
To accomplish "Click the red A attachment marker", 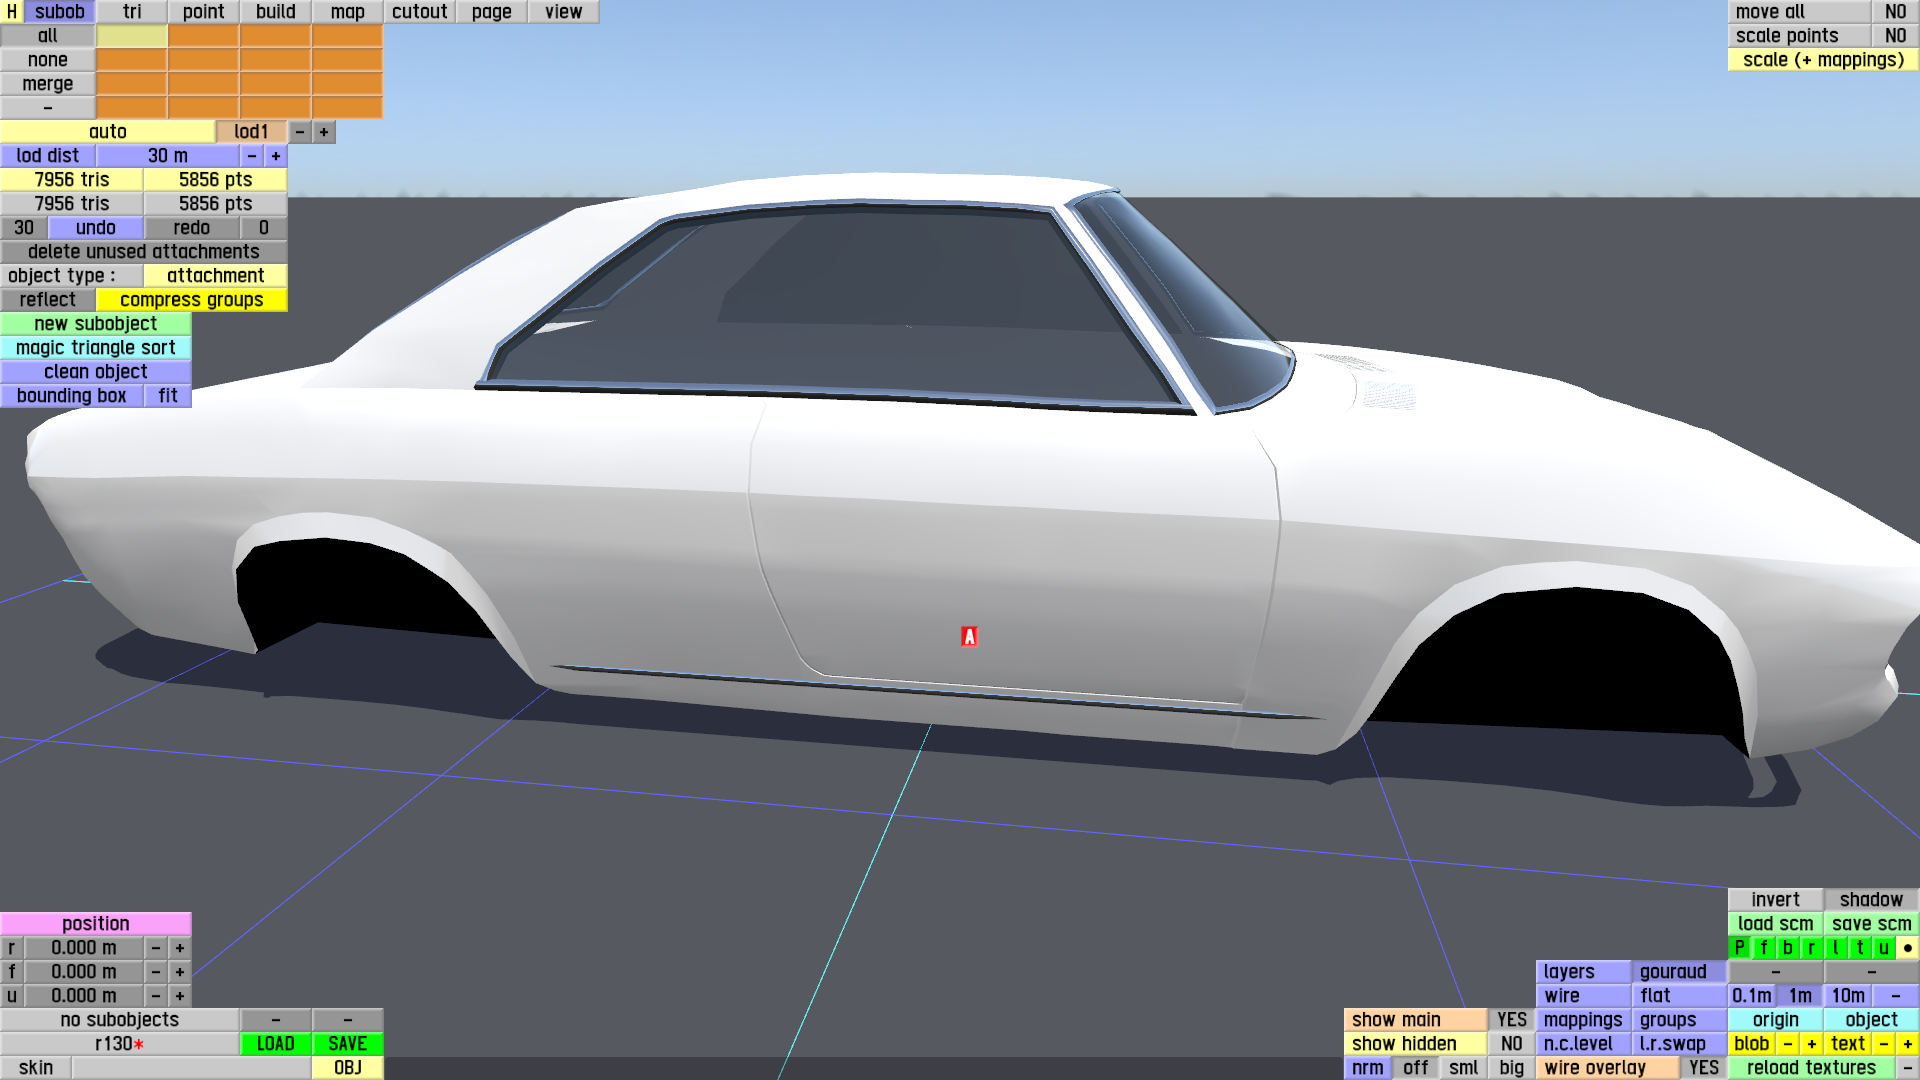I will coord(968,637).
